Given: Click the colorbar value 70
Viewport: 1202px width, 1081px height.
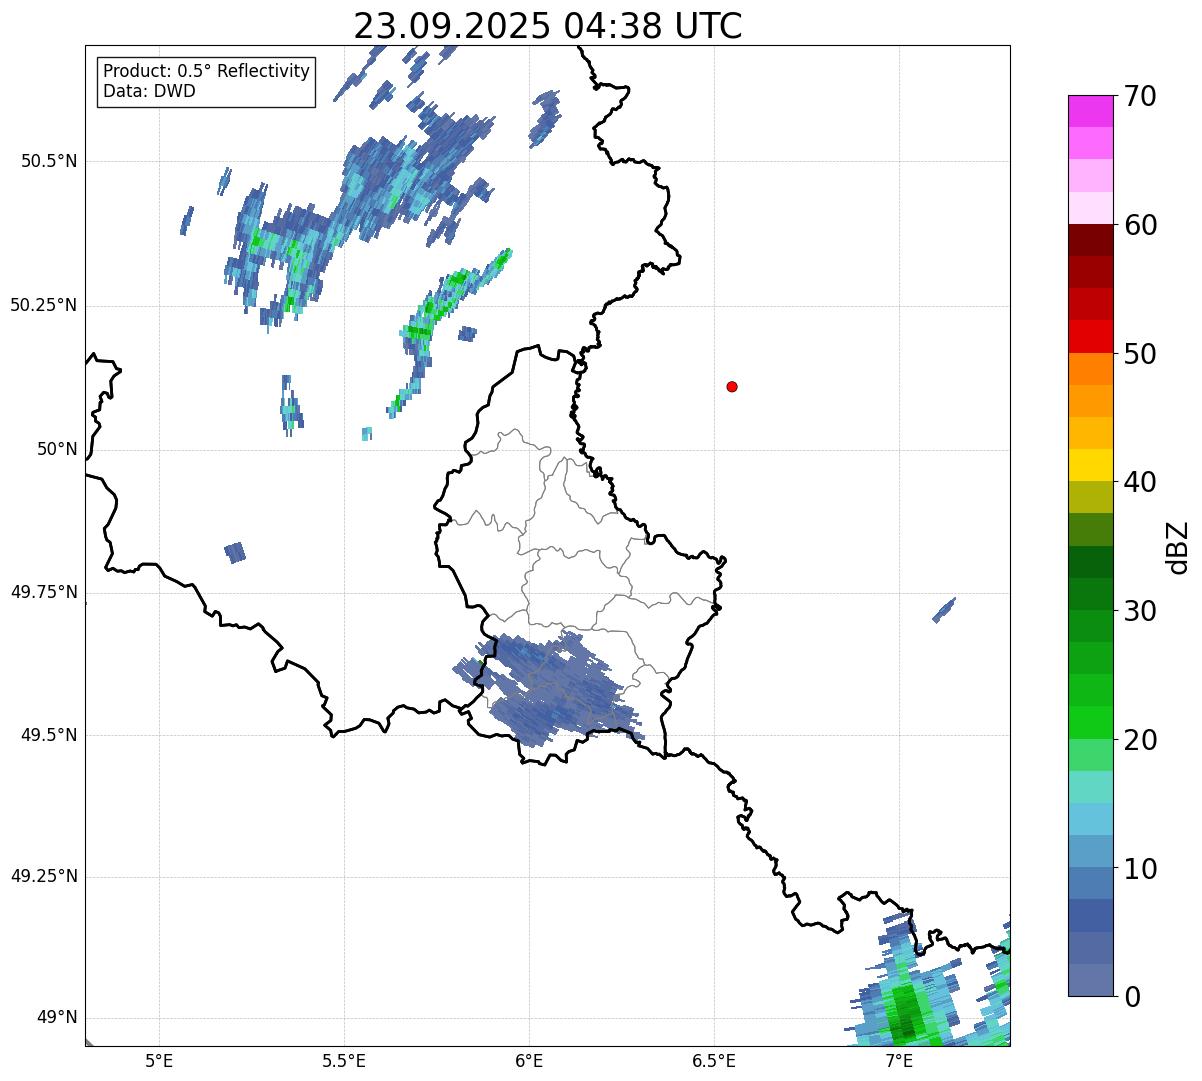Looking at the screenshot, I should pyautogui.click(x=1140, y=96).
